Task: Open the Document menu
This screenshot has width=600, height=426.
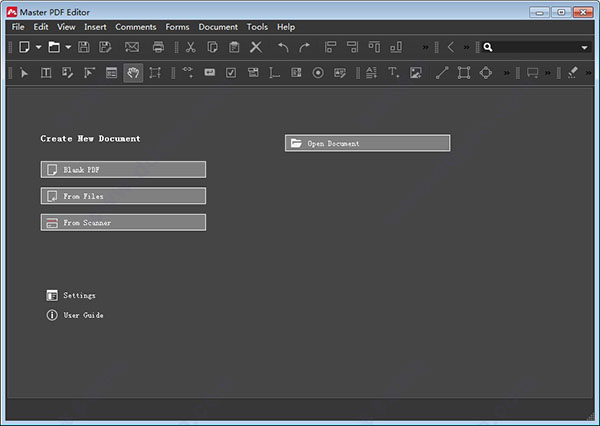Action: (x=218, y=27)
